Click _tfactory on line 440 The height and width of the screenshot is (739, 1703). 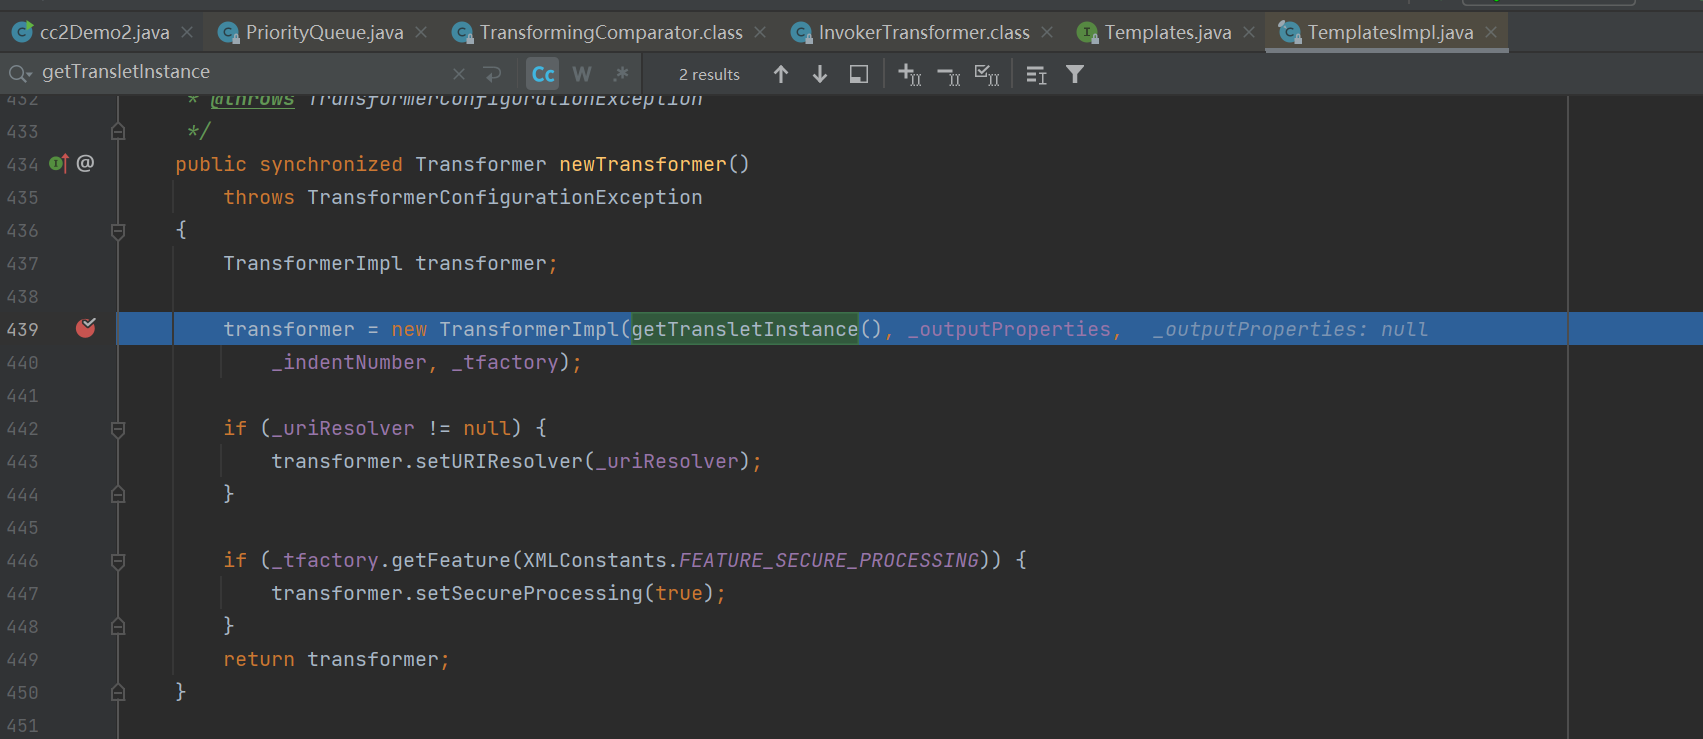(504, 362)
